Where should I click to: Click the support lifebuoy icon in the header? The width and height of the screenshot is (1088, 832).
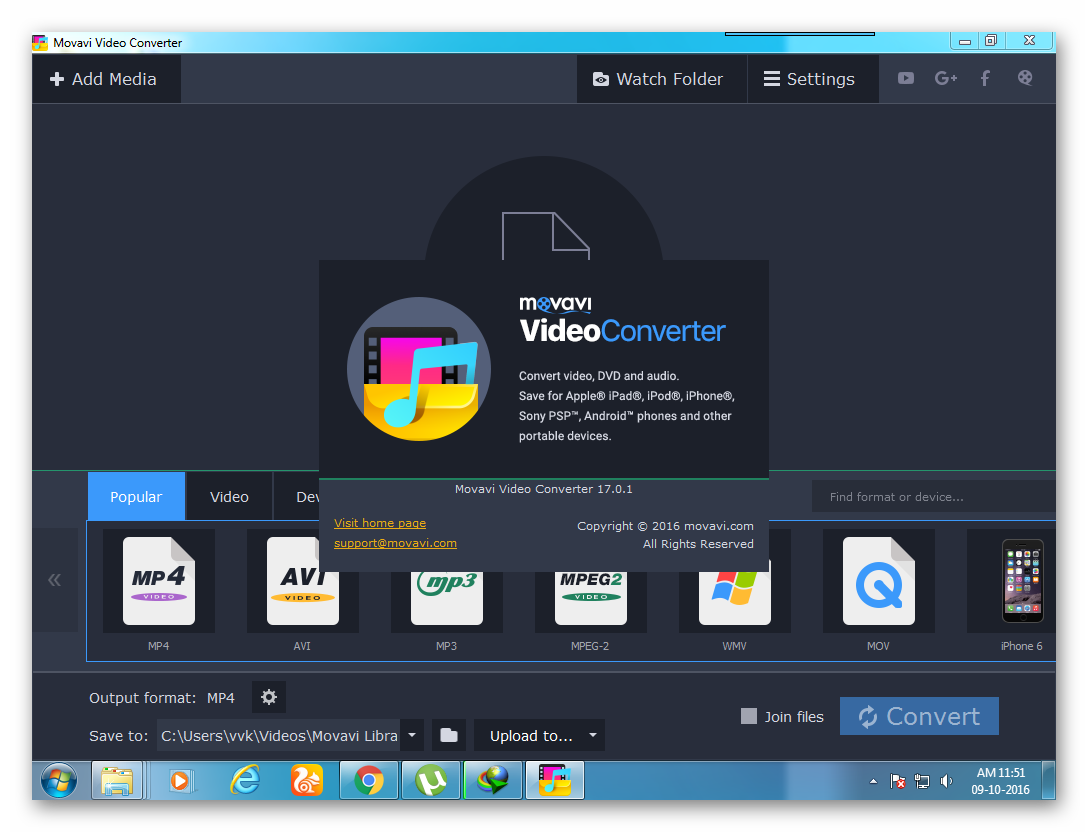pyautogui.click(x=1025, y=78)
